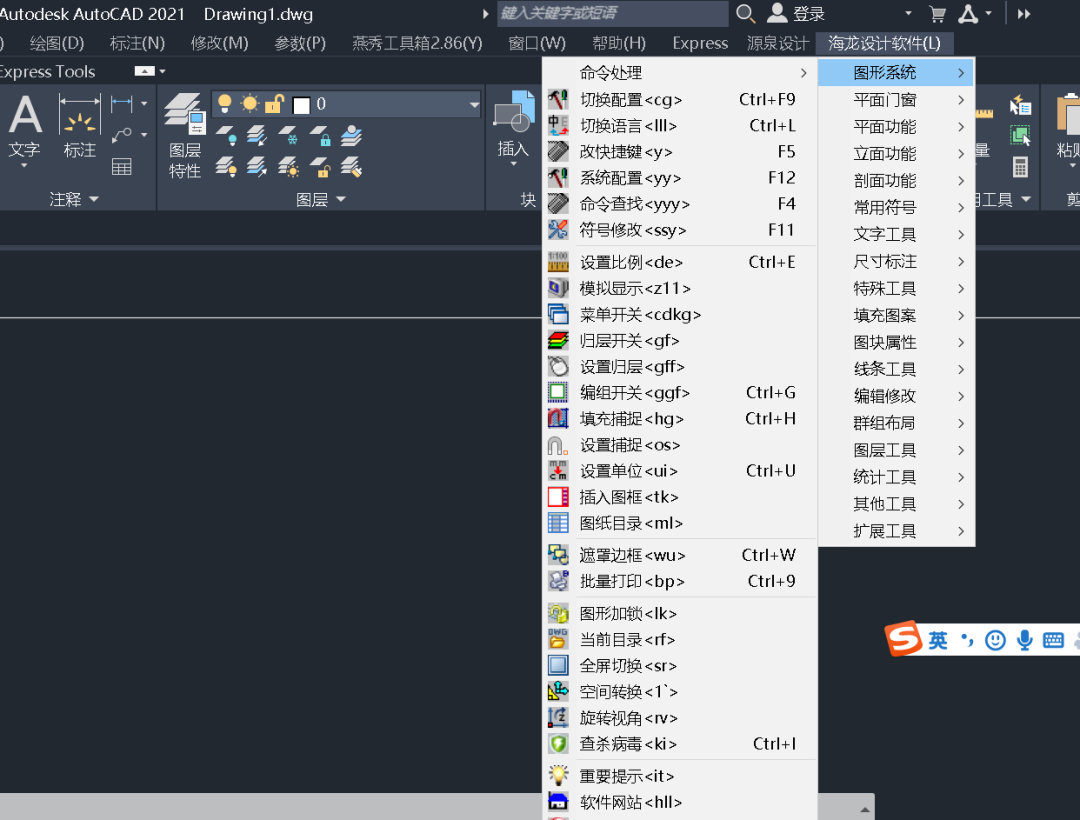Click the 查杀病毒<ki> shield icon

558,744
